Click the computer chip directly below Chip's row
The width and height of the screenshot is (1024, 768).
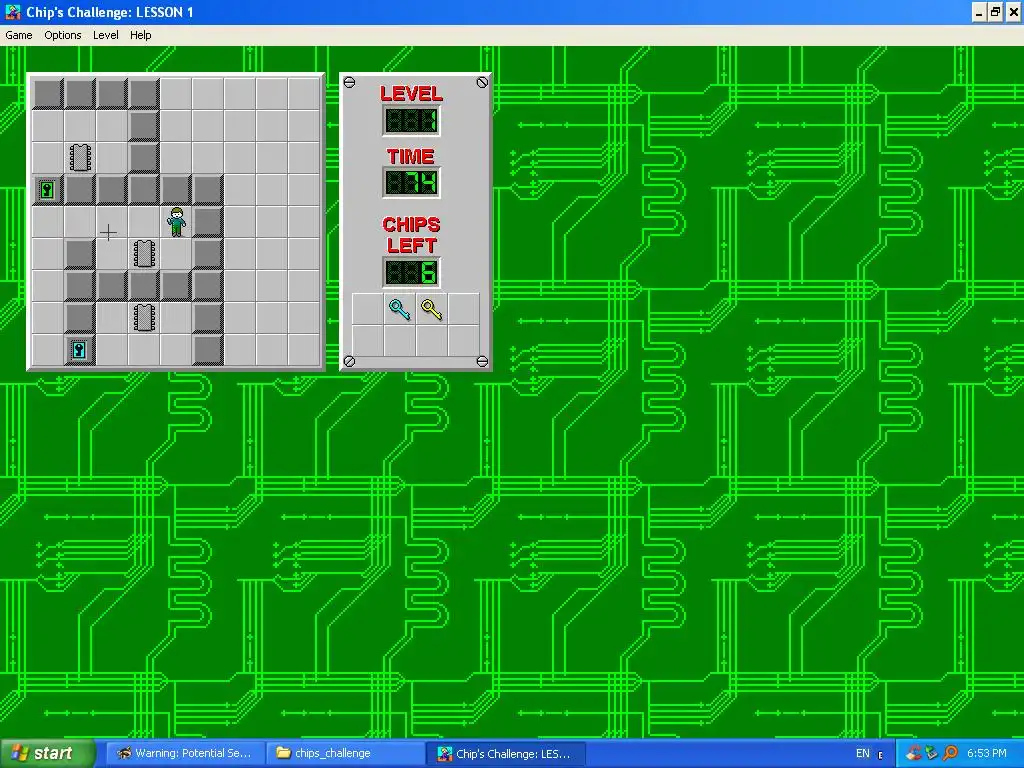[144, 254]
